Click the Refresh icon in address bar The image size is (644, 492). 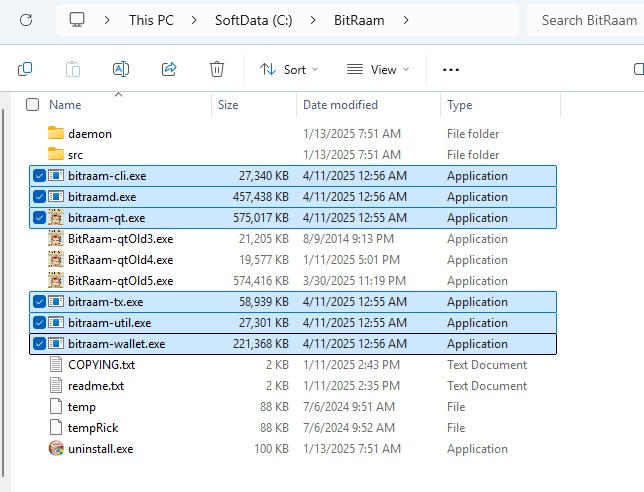pos(26,20)
